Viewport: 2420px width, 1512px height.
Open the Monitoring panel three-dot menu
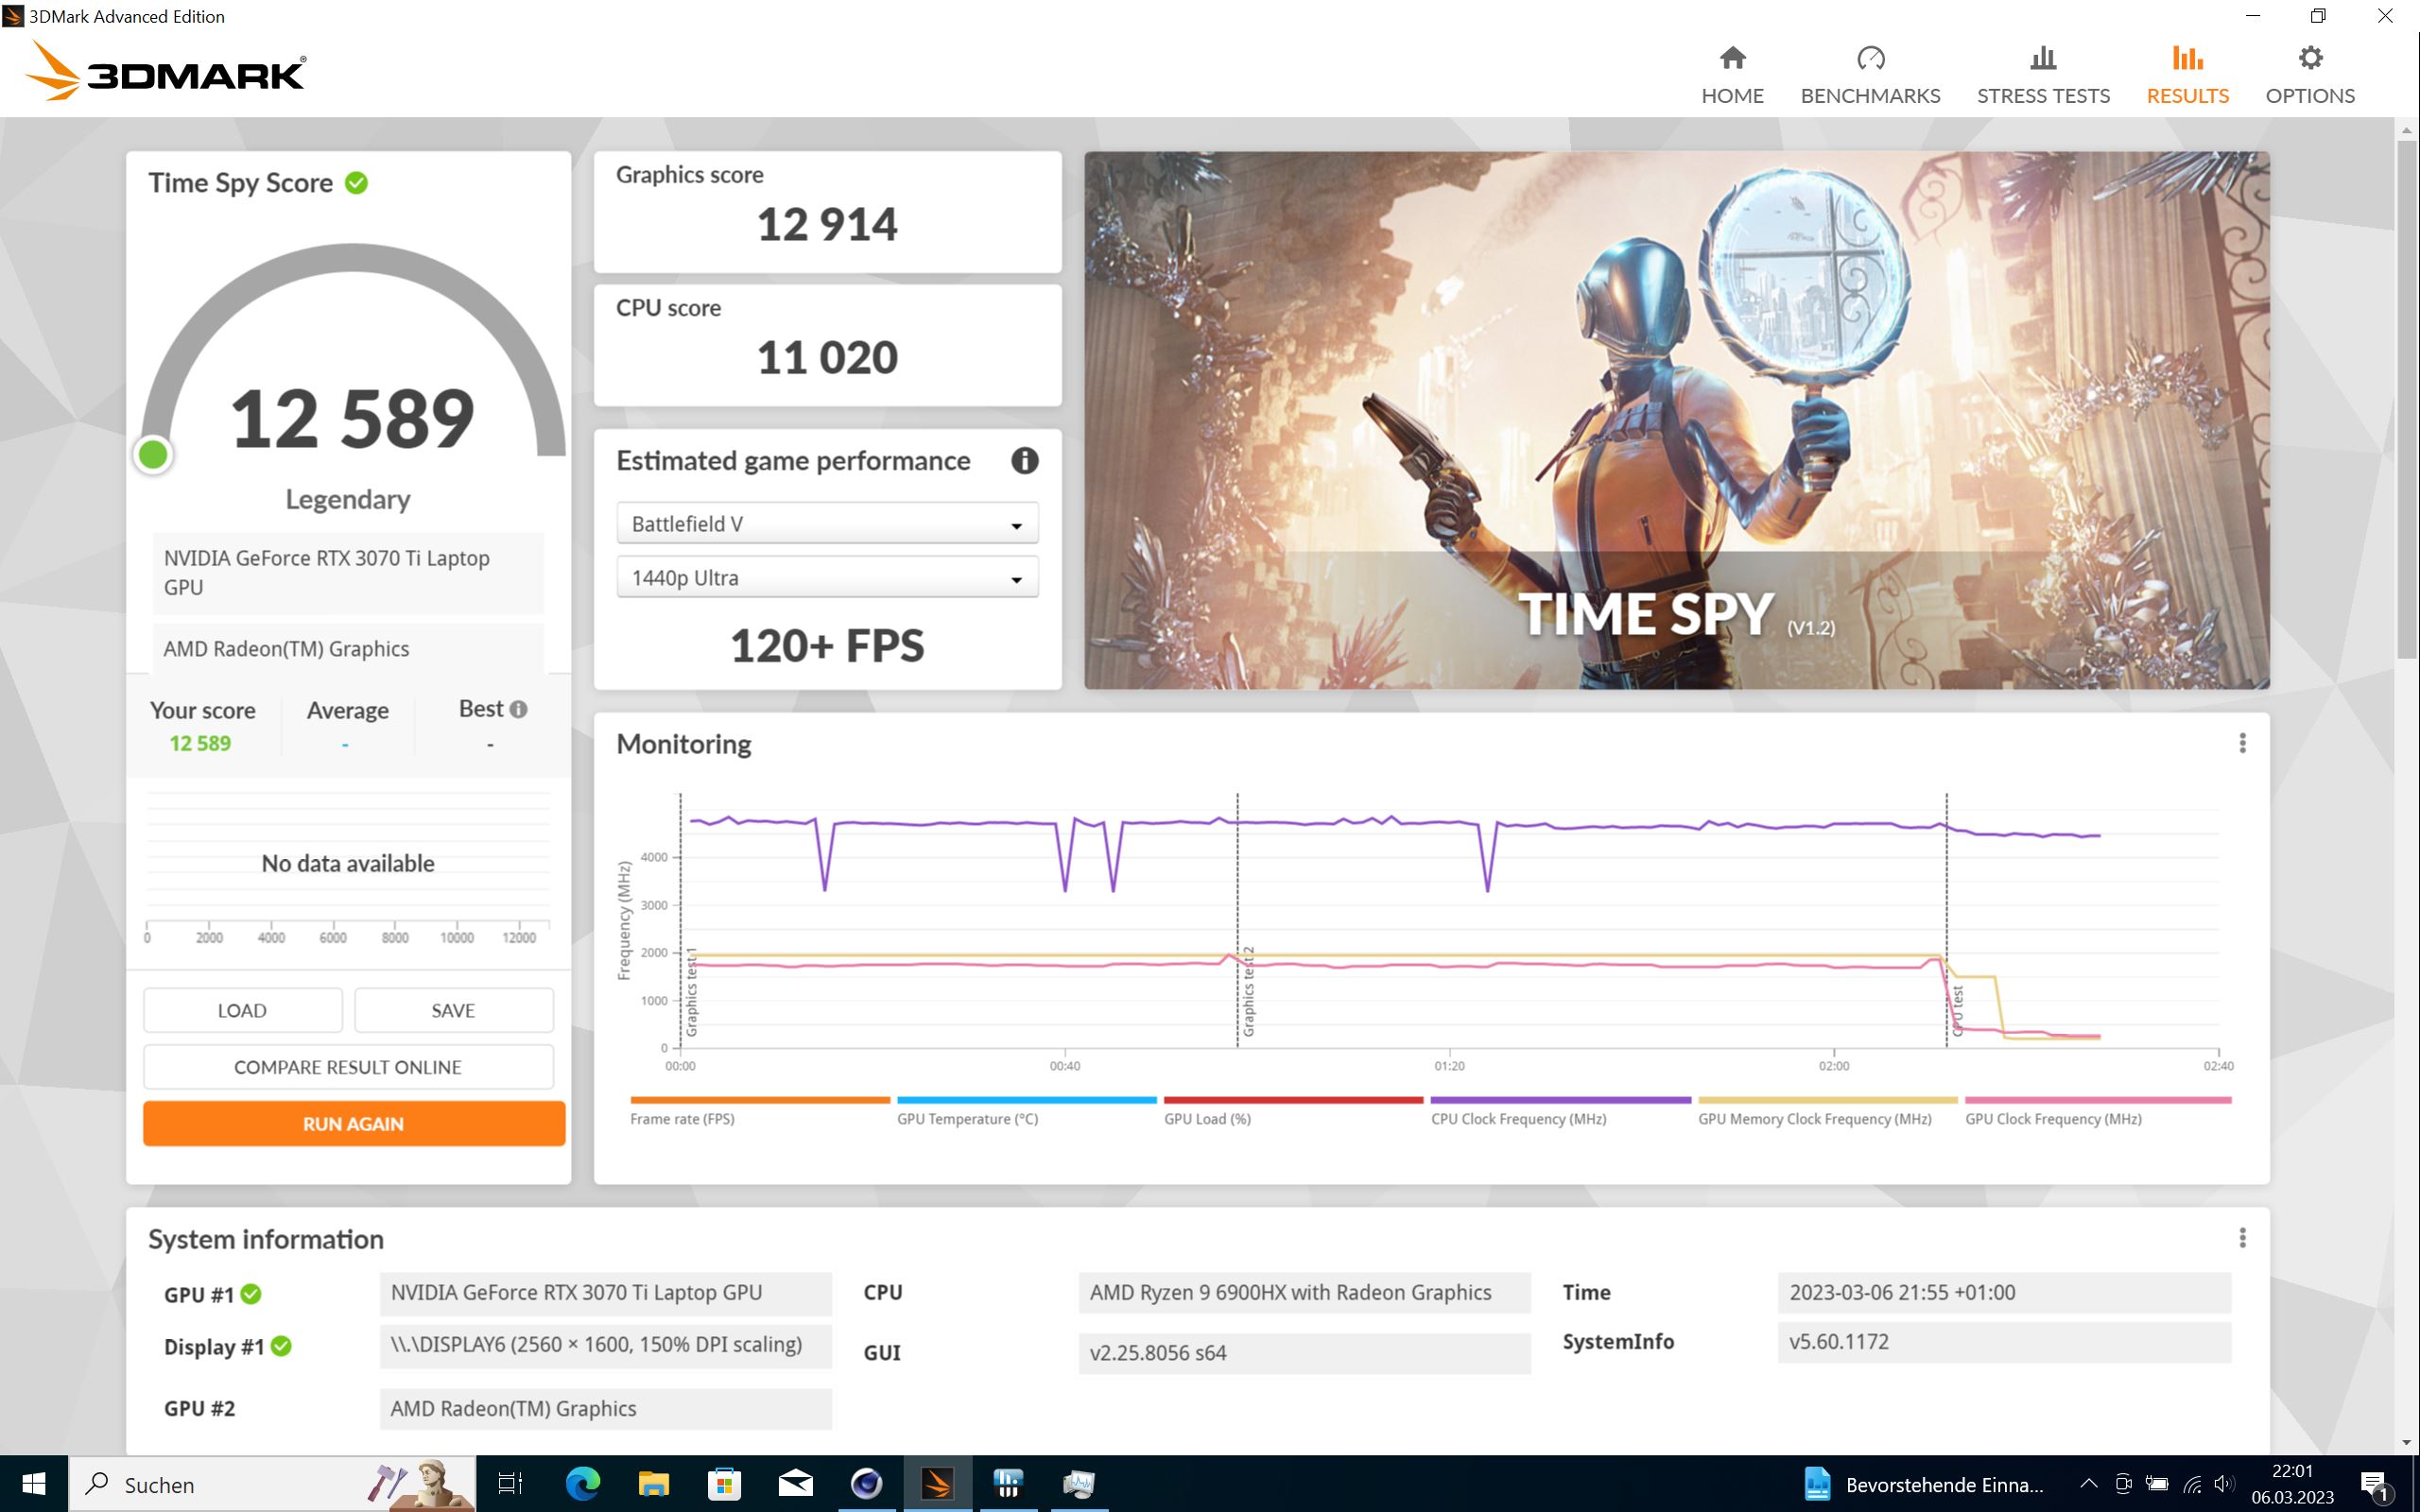(x=2242, y=743)
